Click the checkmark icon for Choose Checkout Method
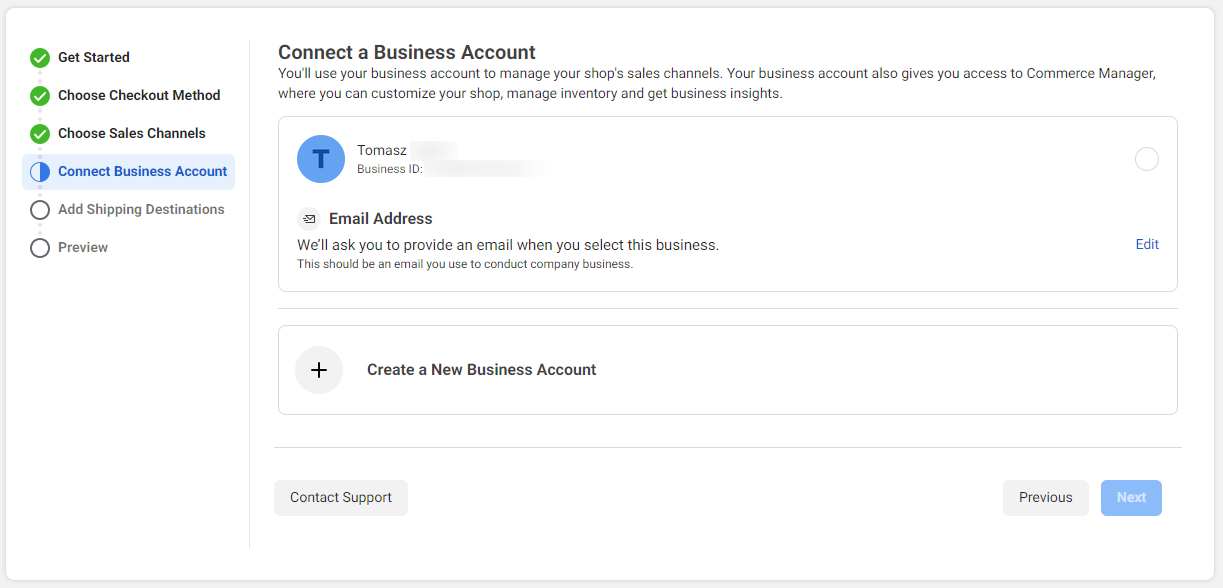The height and width of the screenshot is (588, 1223). (40, 95)
